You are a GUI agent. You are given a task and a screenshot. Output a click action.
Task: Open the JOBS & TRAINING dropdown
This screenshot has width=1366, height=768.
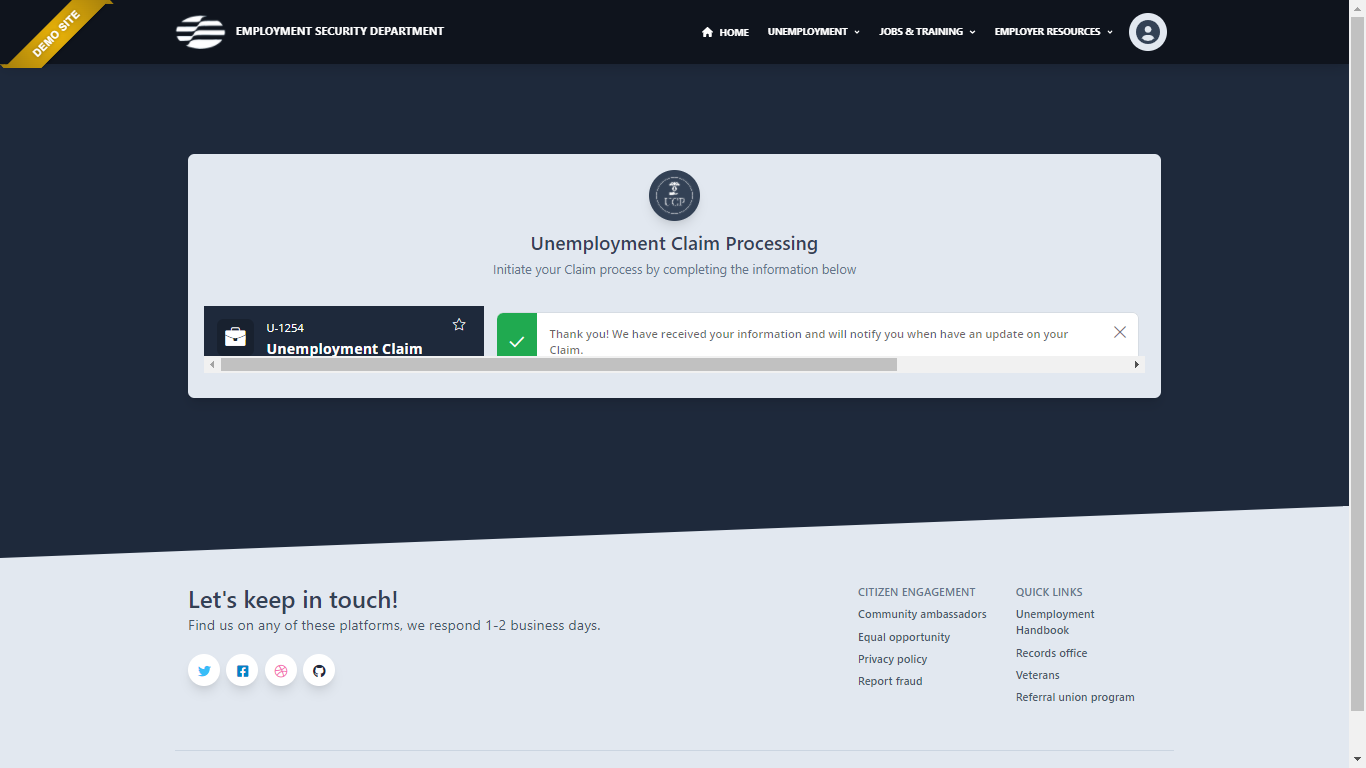926,31
